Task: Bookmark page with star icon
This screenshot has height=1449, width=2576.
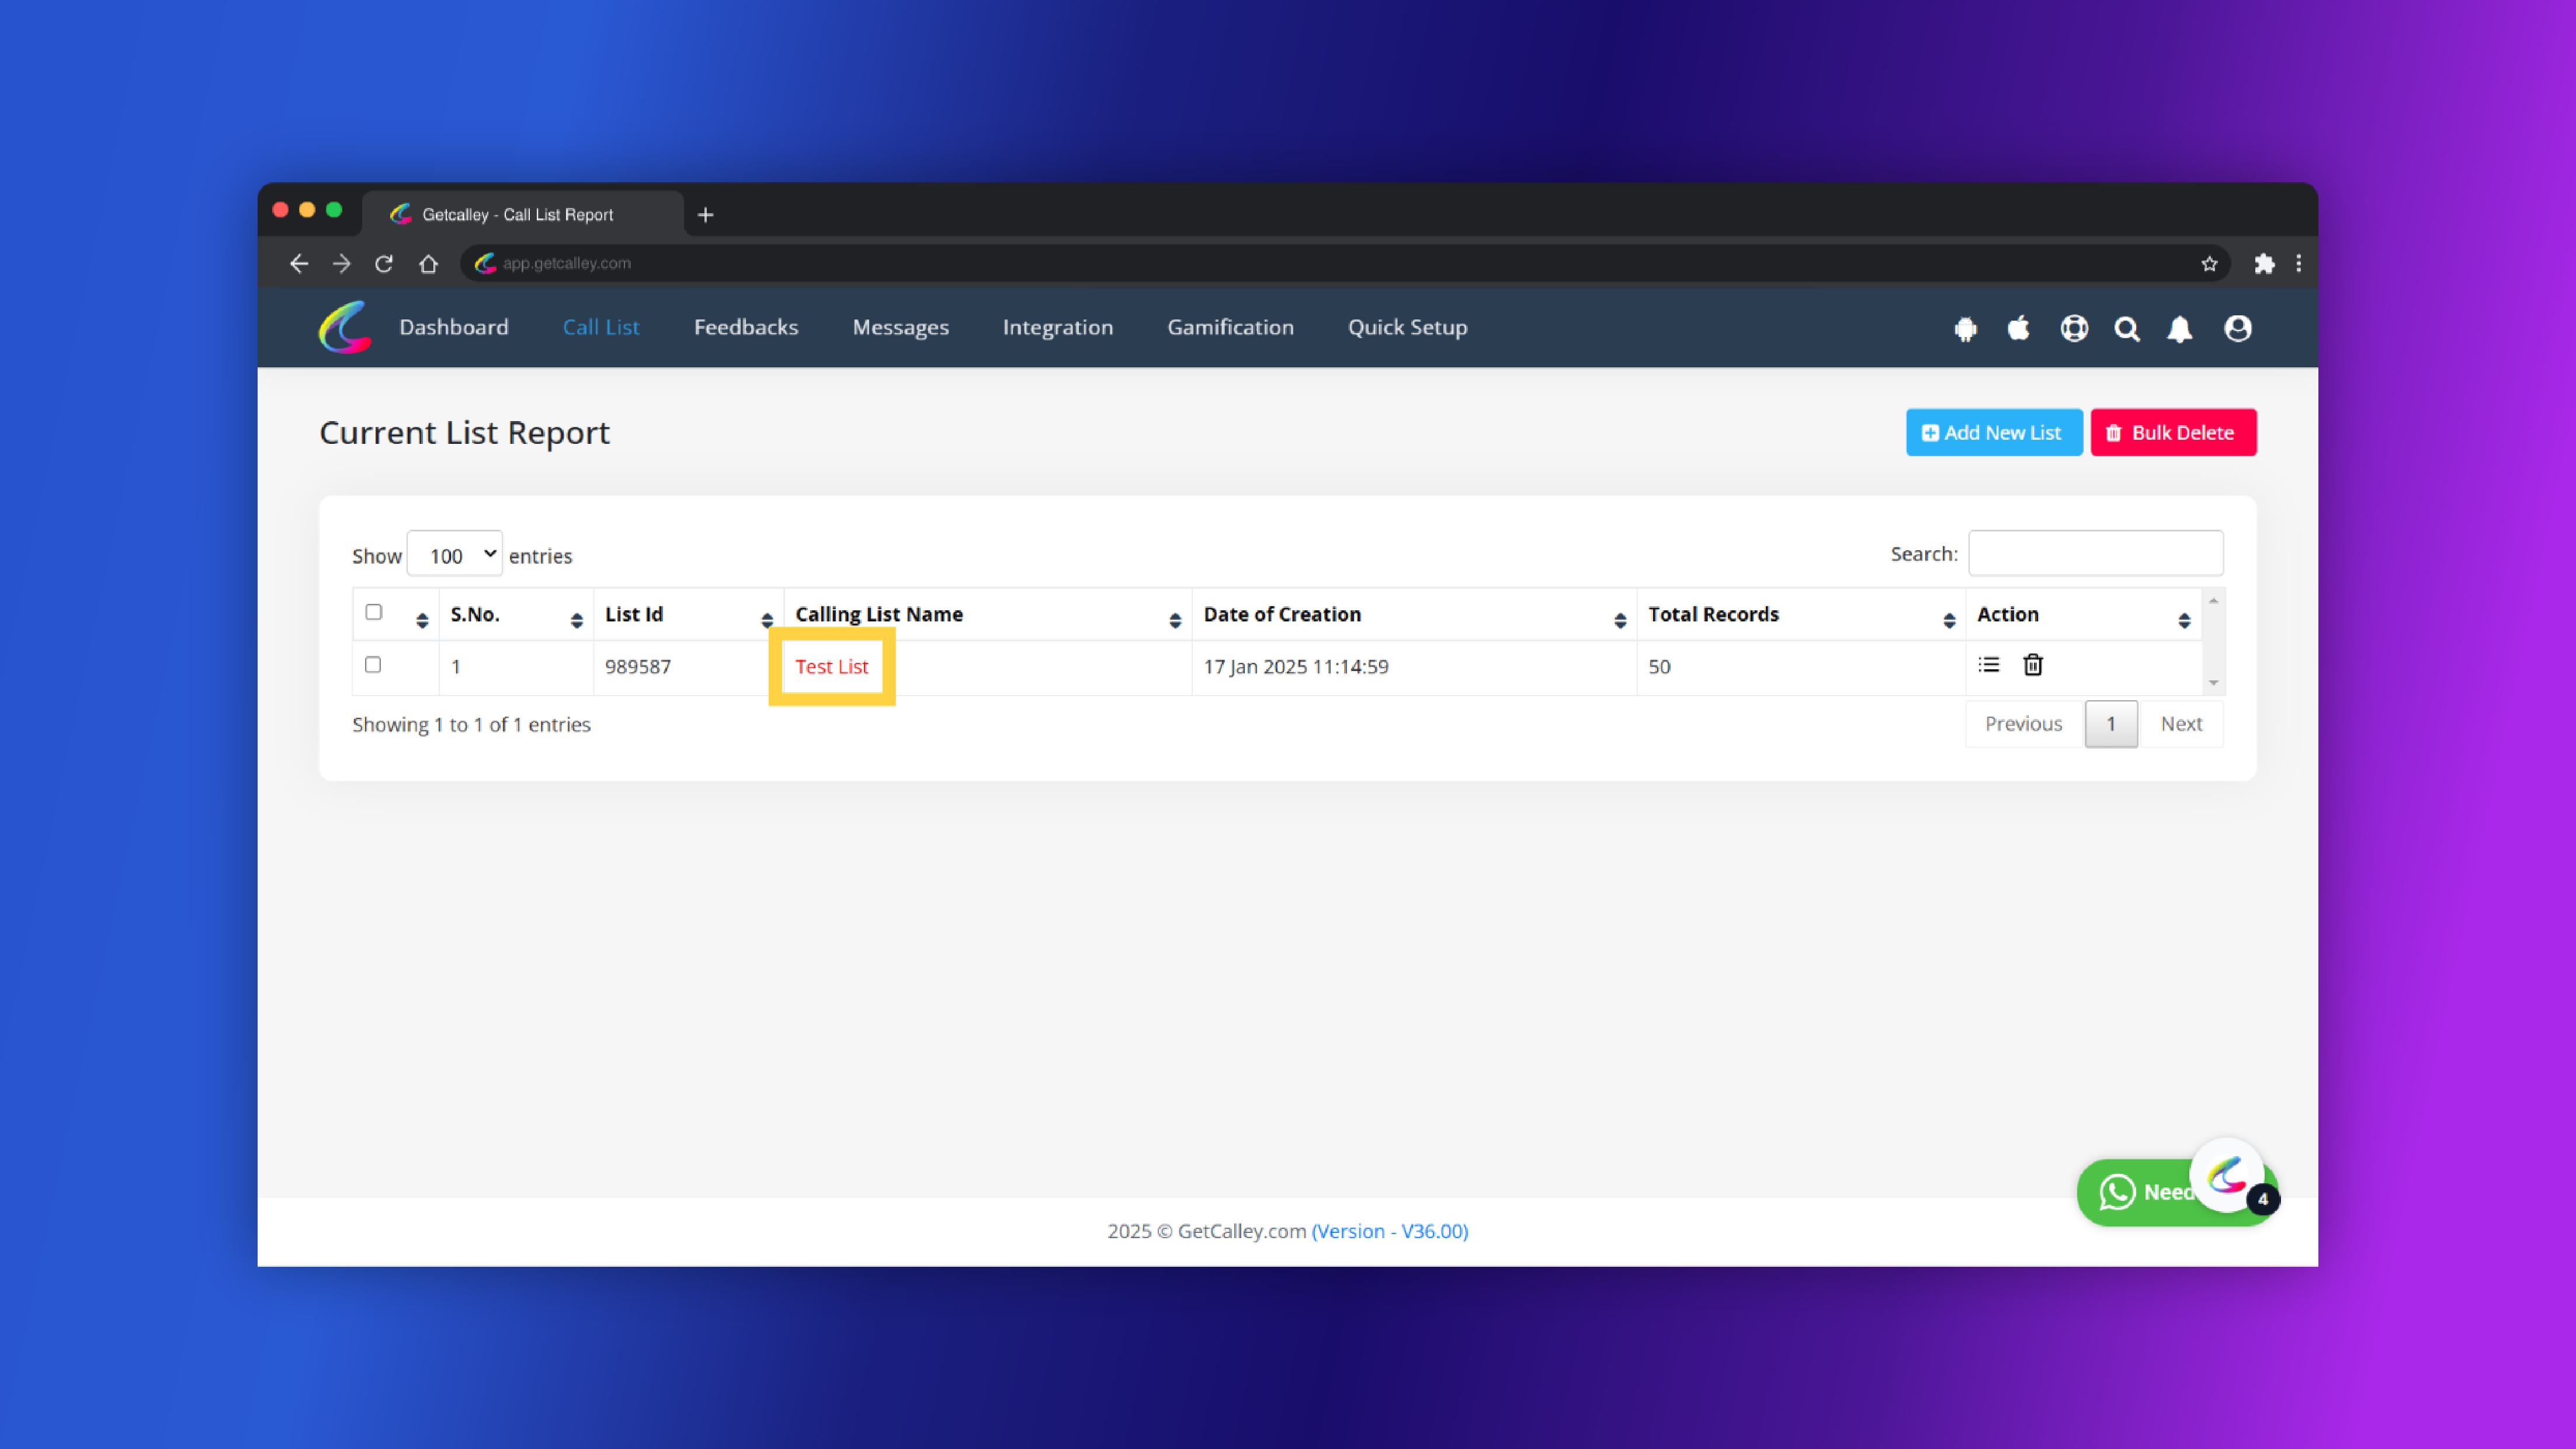Action: [x=2209, y=264]
